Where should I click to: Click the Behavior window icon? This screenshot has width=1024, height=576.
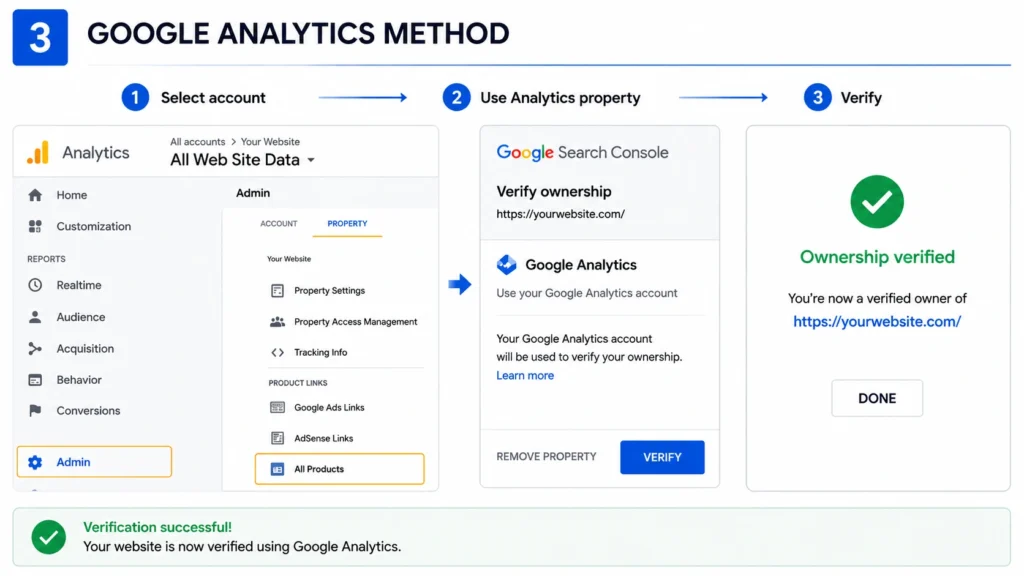click(35, 379)
